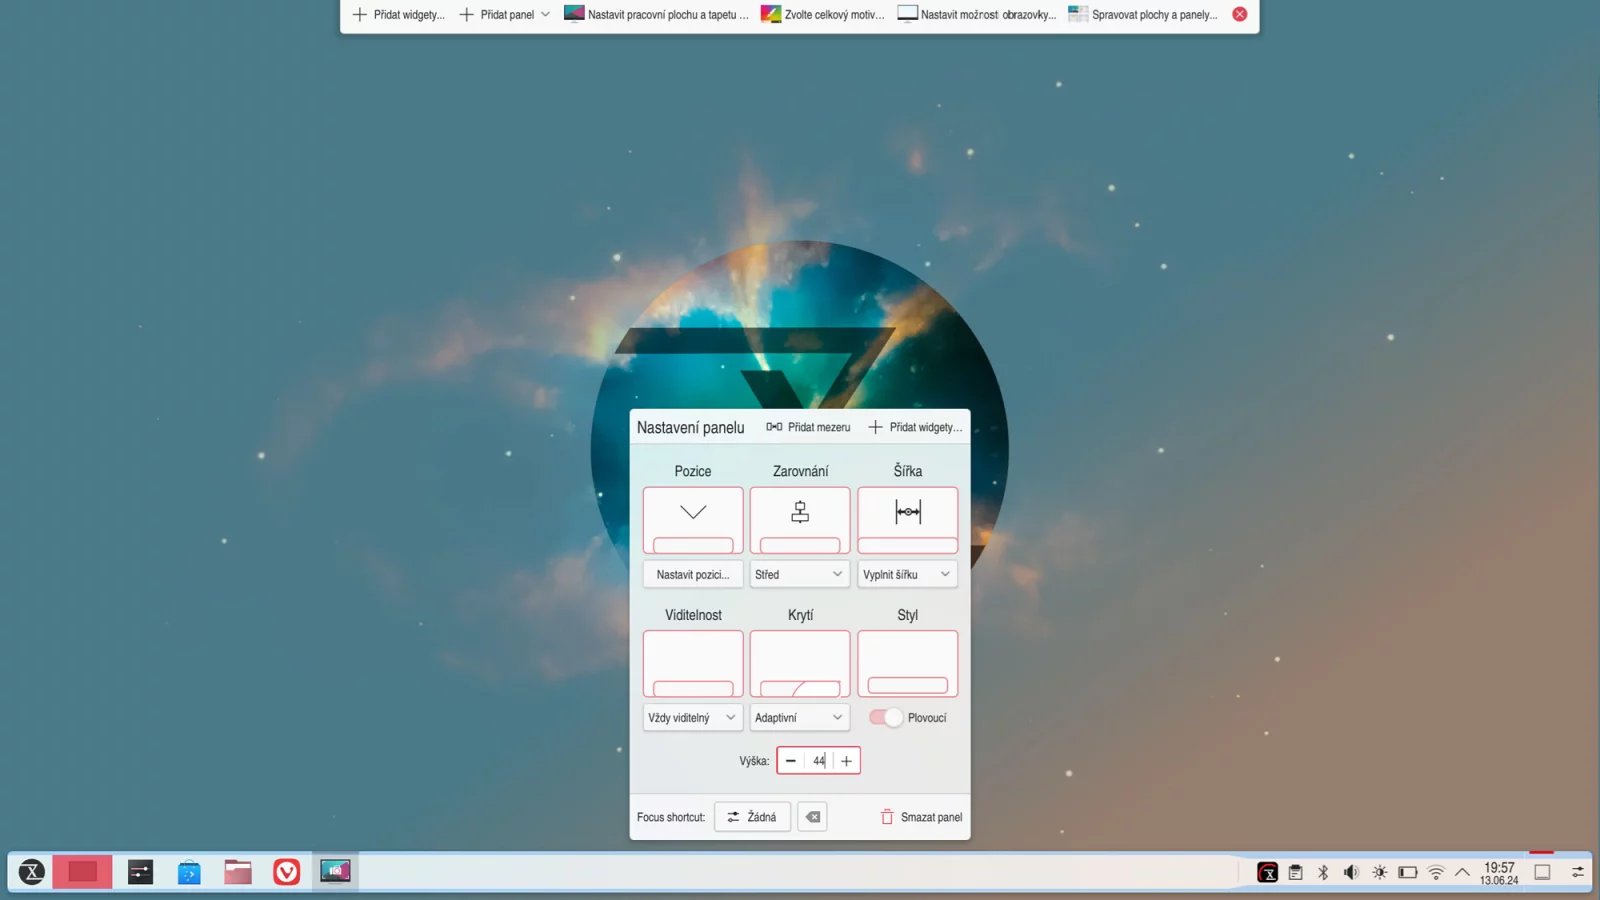The width and height of the screenshot is (1600, 900).
Task: Click Přidat mezeru in panel settings
Action: click(x=808, y=427)
